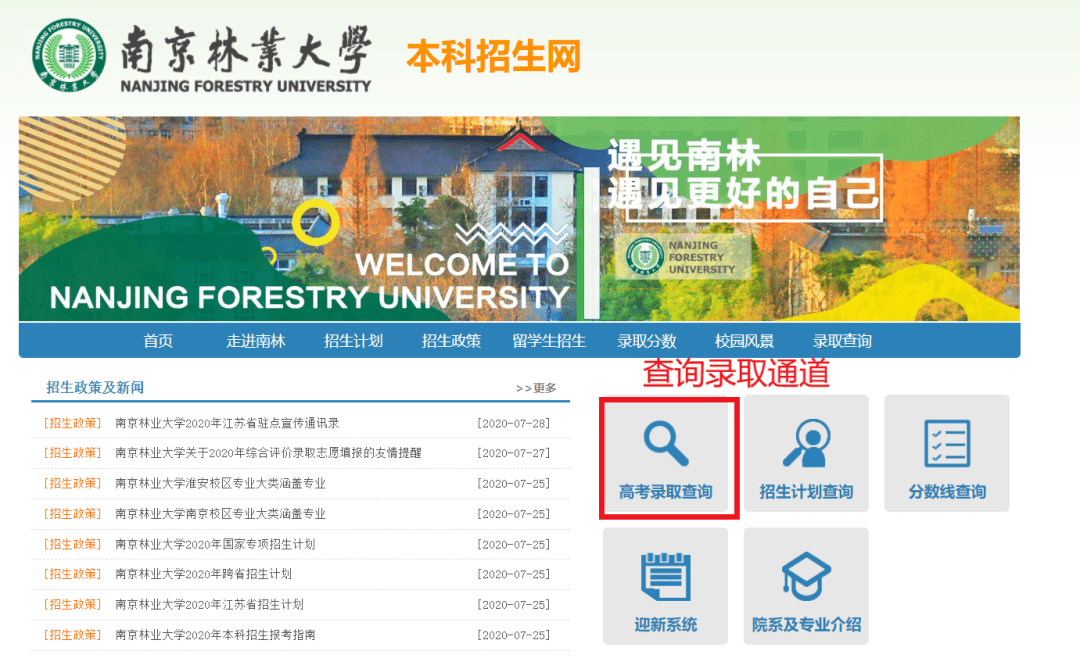This screenshot has height=658, width=1080.
Task: Open article 2020年跨省招生计划
Action: coord(203,574)
